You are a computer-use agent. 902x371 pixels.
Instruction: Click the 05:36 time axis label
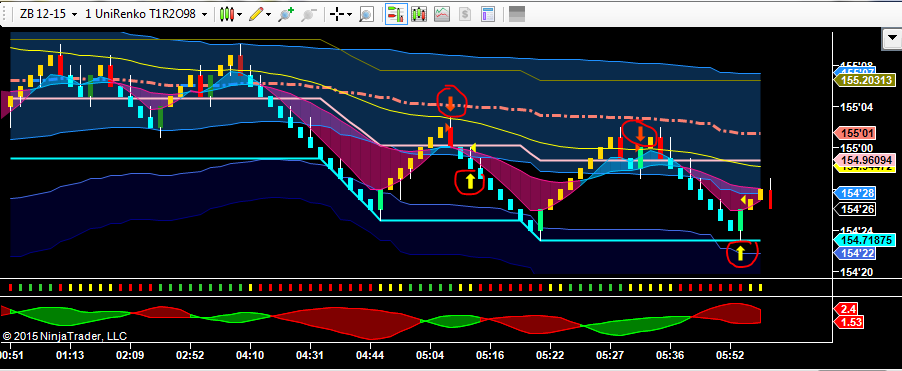670,355
